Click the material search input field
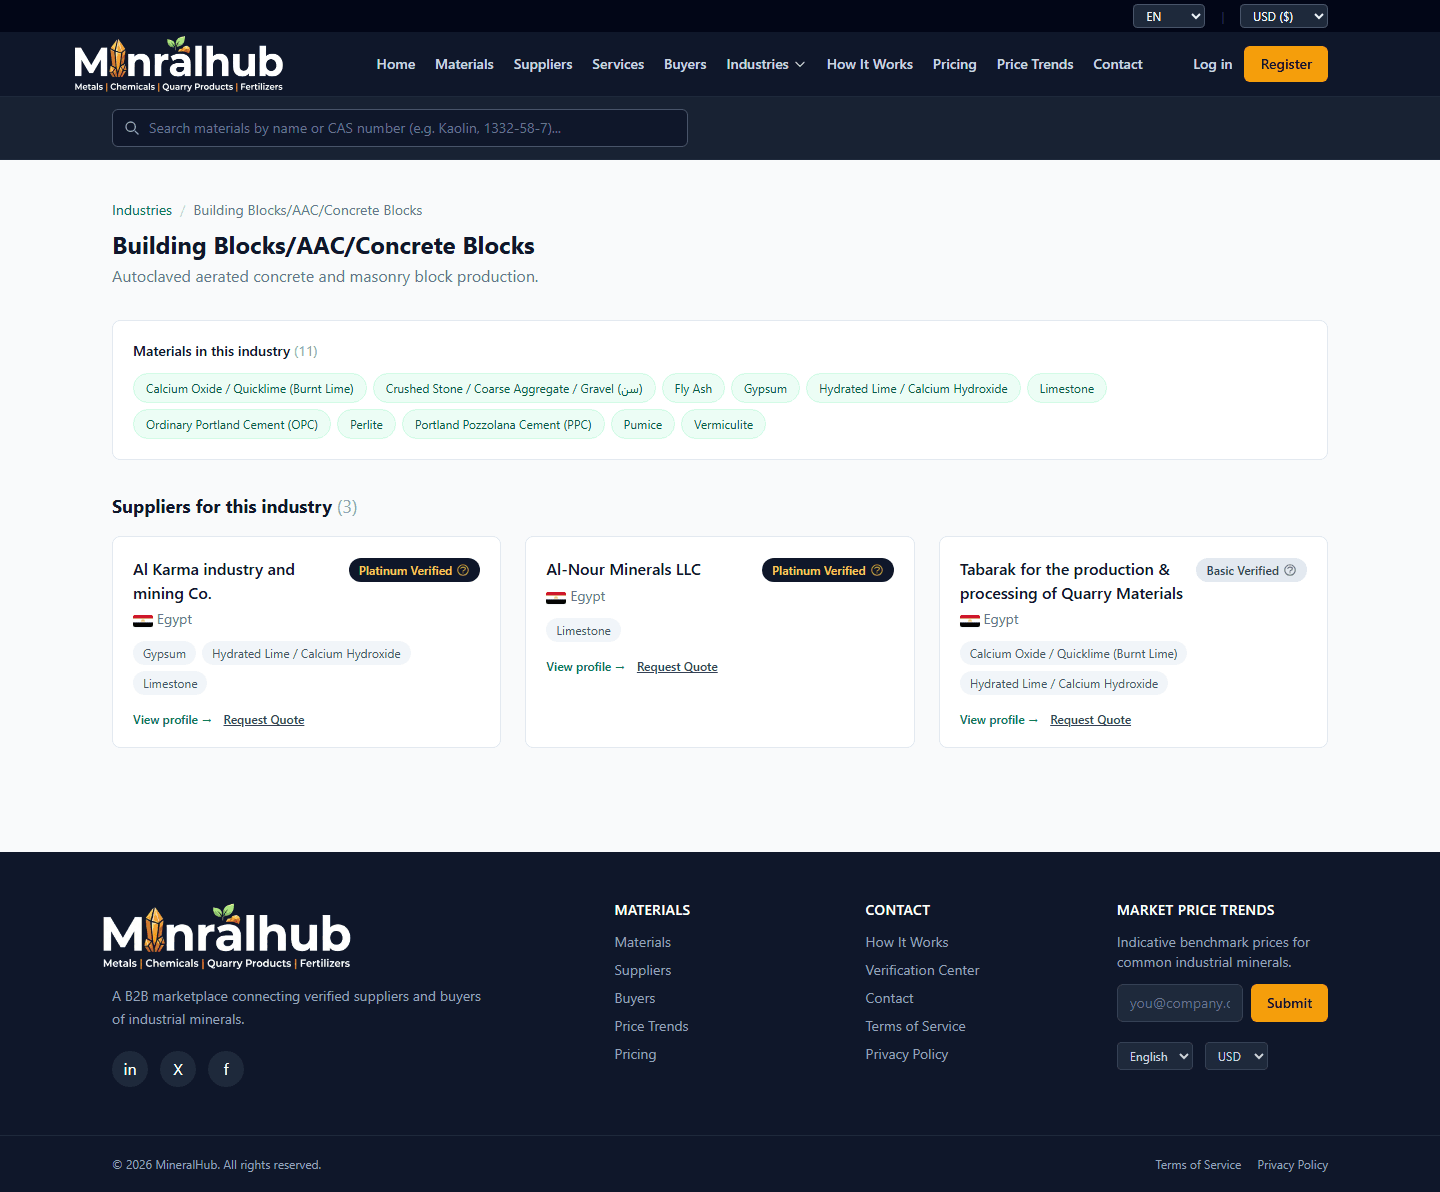 tap(400, 128)
